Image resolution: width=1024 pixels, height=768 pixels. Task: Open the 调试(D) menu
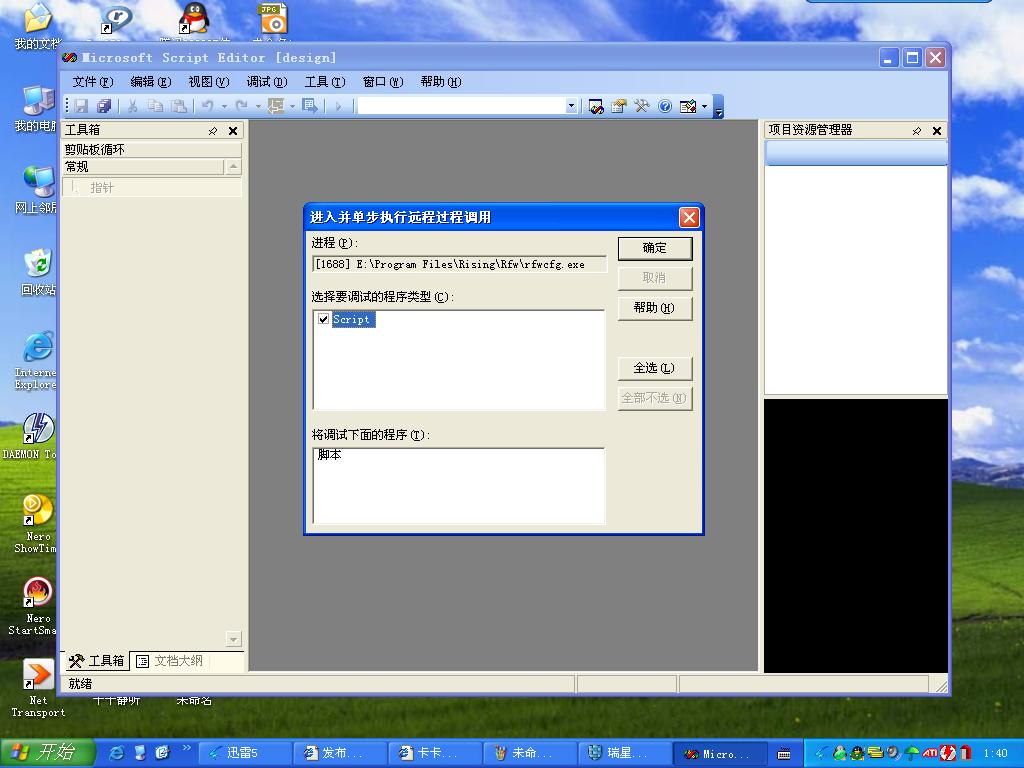coord(267,82)
